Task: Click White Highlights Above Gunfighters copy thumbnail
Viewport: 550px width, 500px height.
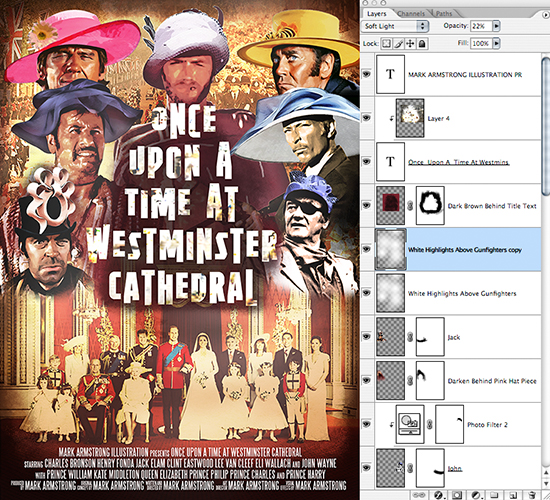Action: 390,249
